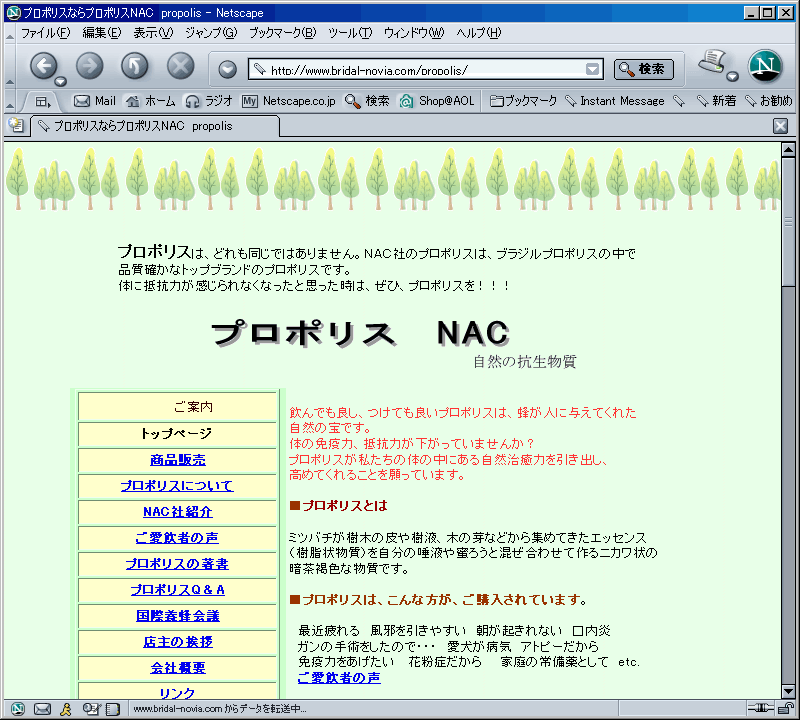The image size is (800, 720).
Task: Open the プロポリスQ&A link
Action: point(178,590)
